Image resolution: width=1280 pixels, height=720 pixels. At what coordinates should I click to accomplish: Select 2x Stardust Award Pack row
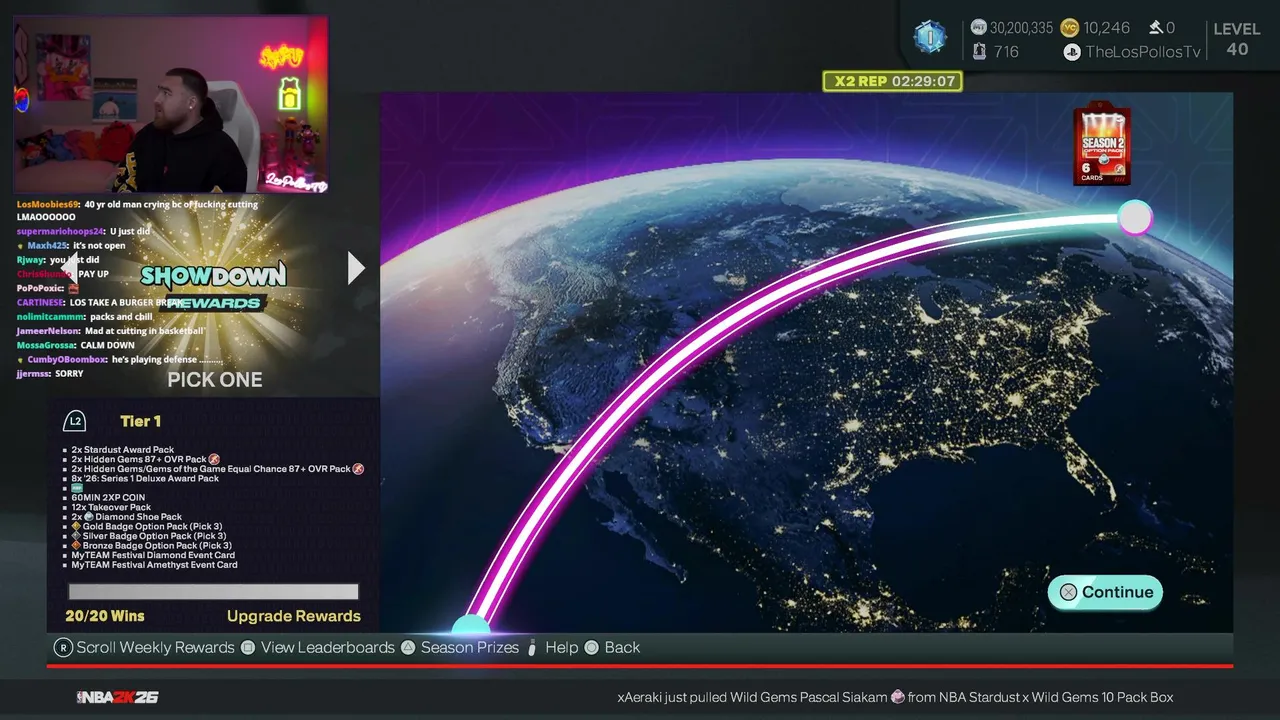[123, 450]
